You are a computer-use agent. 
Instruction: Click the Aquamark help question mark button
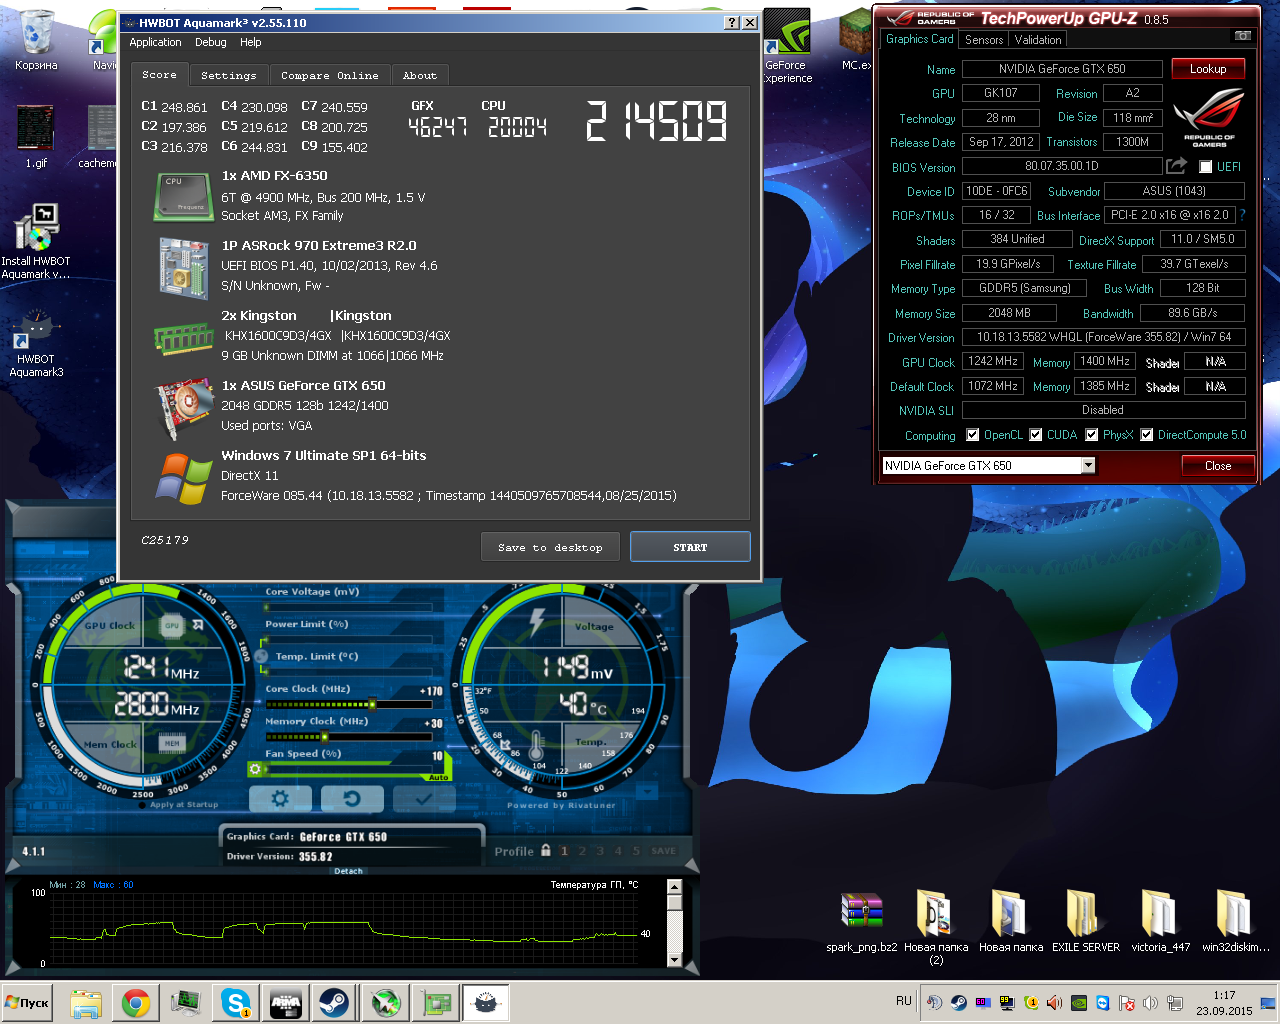coord(731,22)
